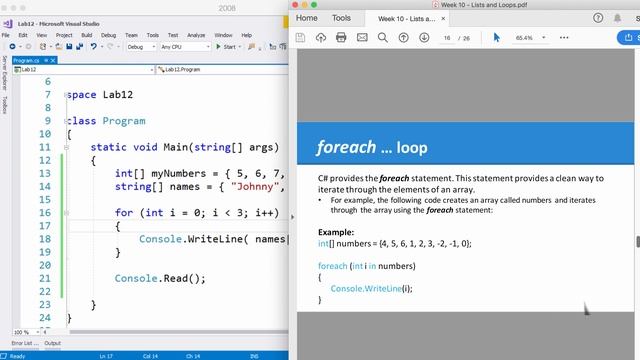
Task: Open the Analyze menu in Visual Studio
Action: point(196,35)
